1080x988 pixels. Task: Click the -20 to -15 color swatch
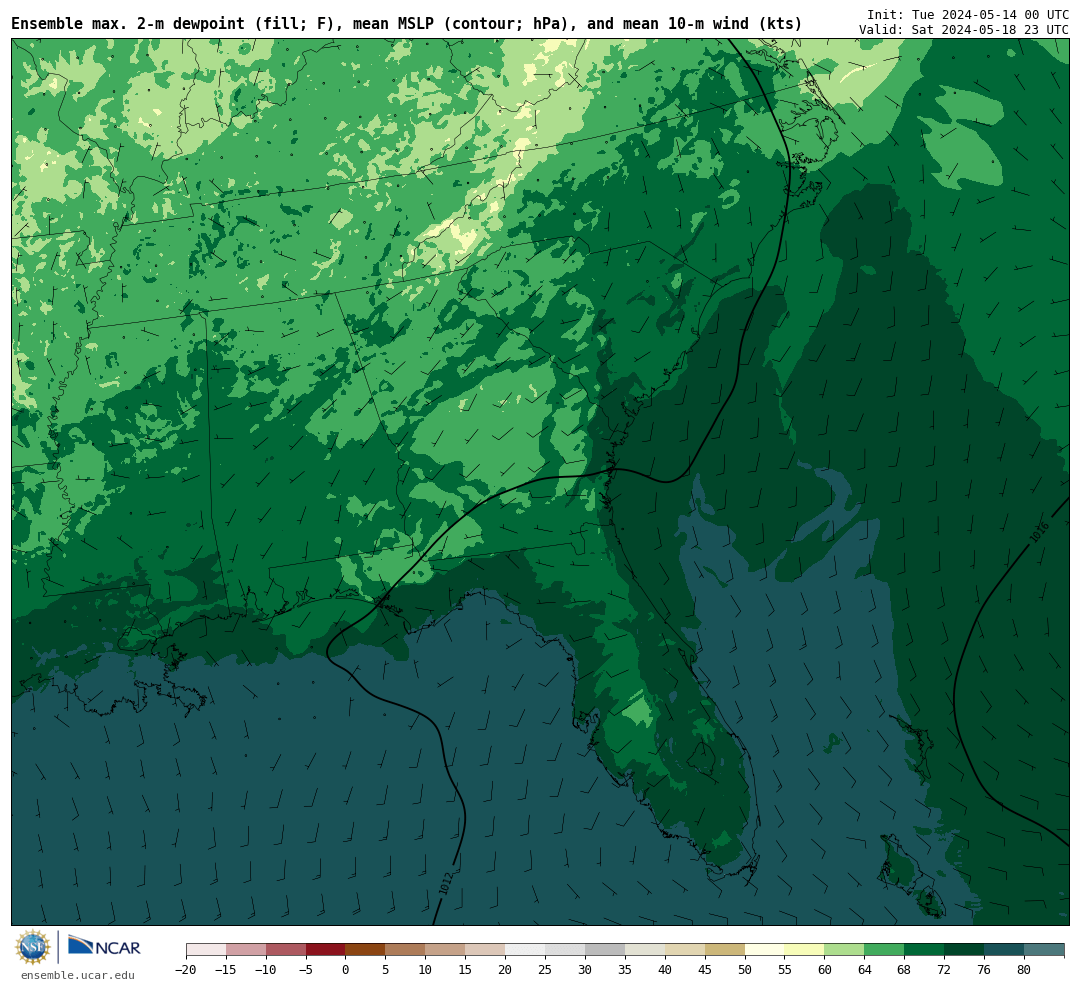tap(206, 950)
